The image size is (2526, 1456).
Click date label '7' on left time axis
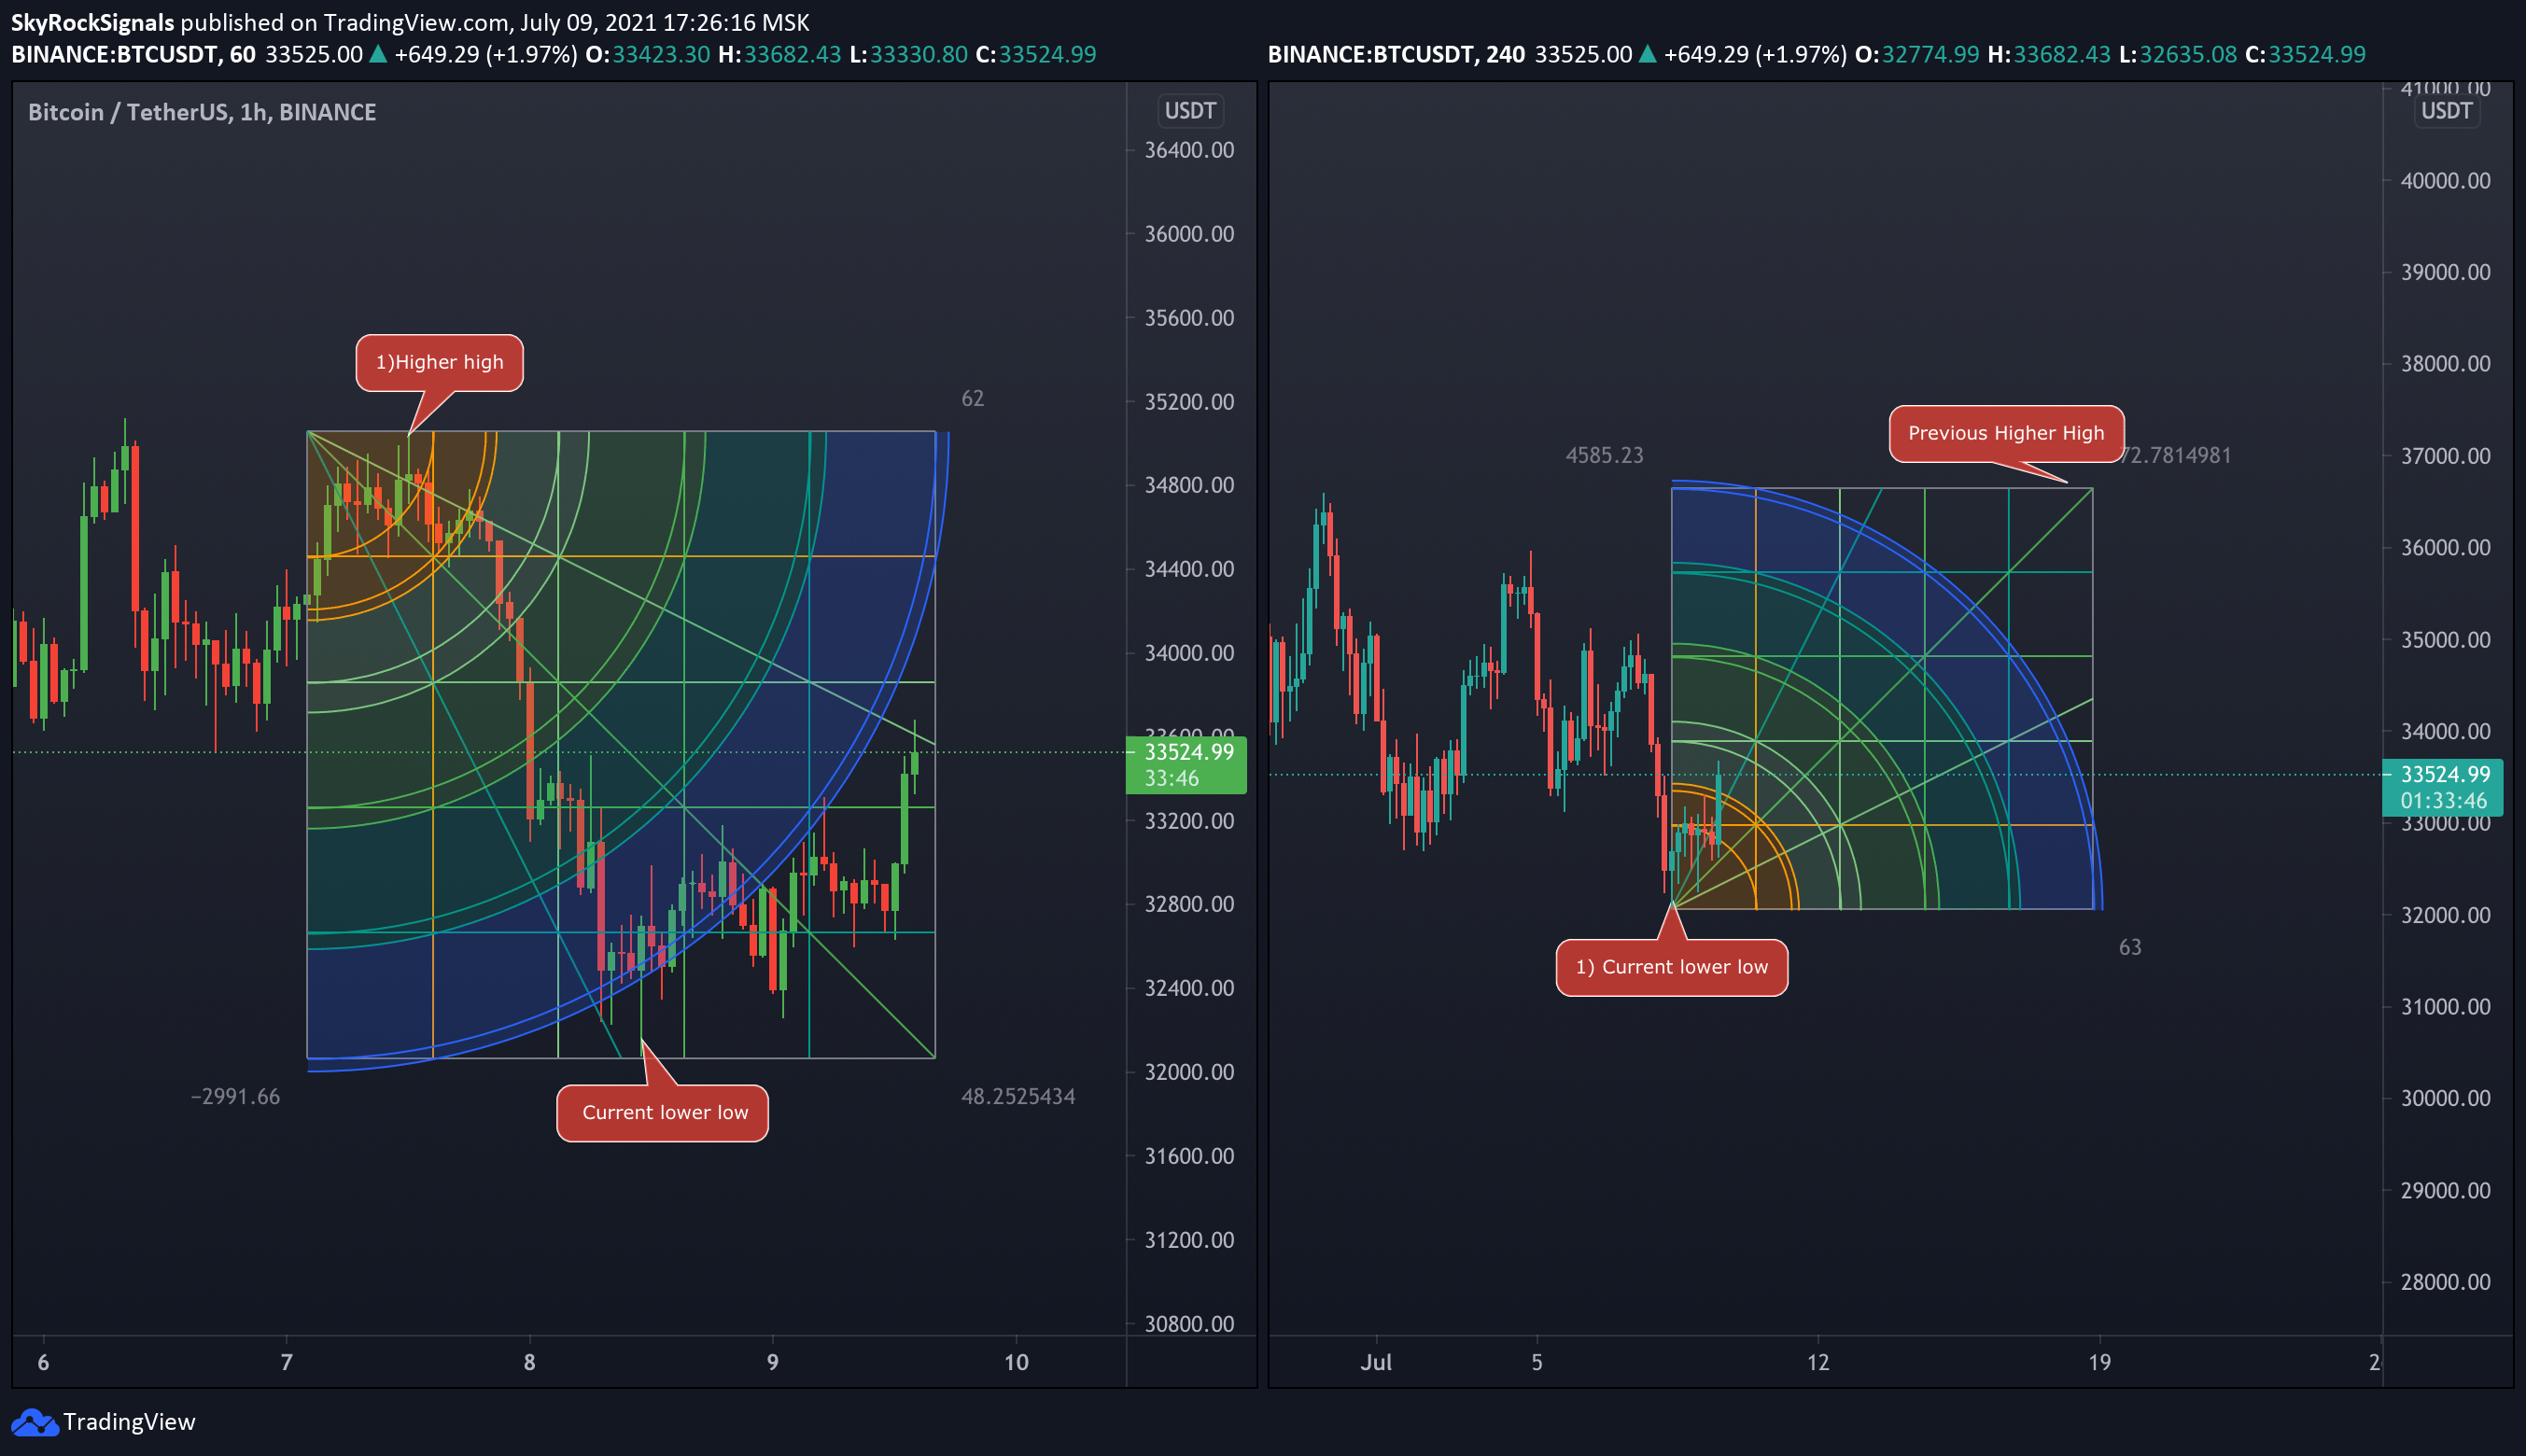[x=286, y=1362]
